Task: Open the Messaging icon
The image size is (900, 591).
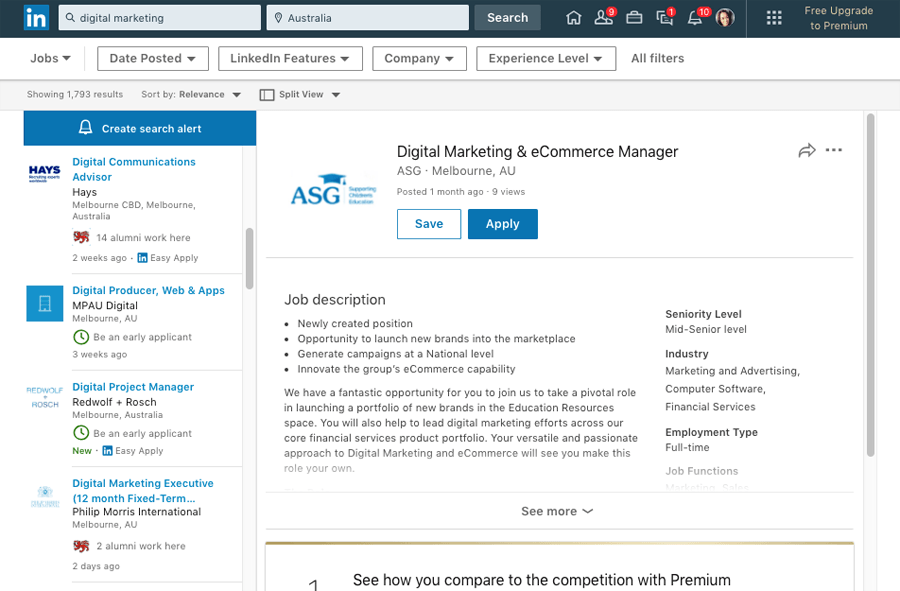Action: [665, 18]
